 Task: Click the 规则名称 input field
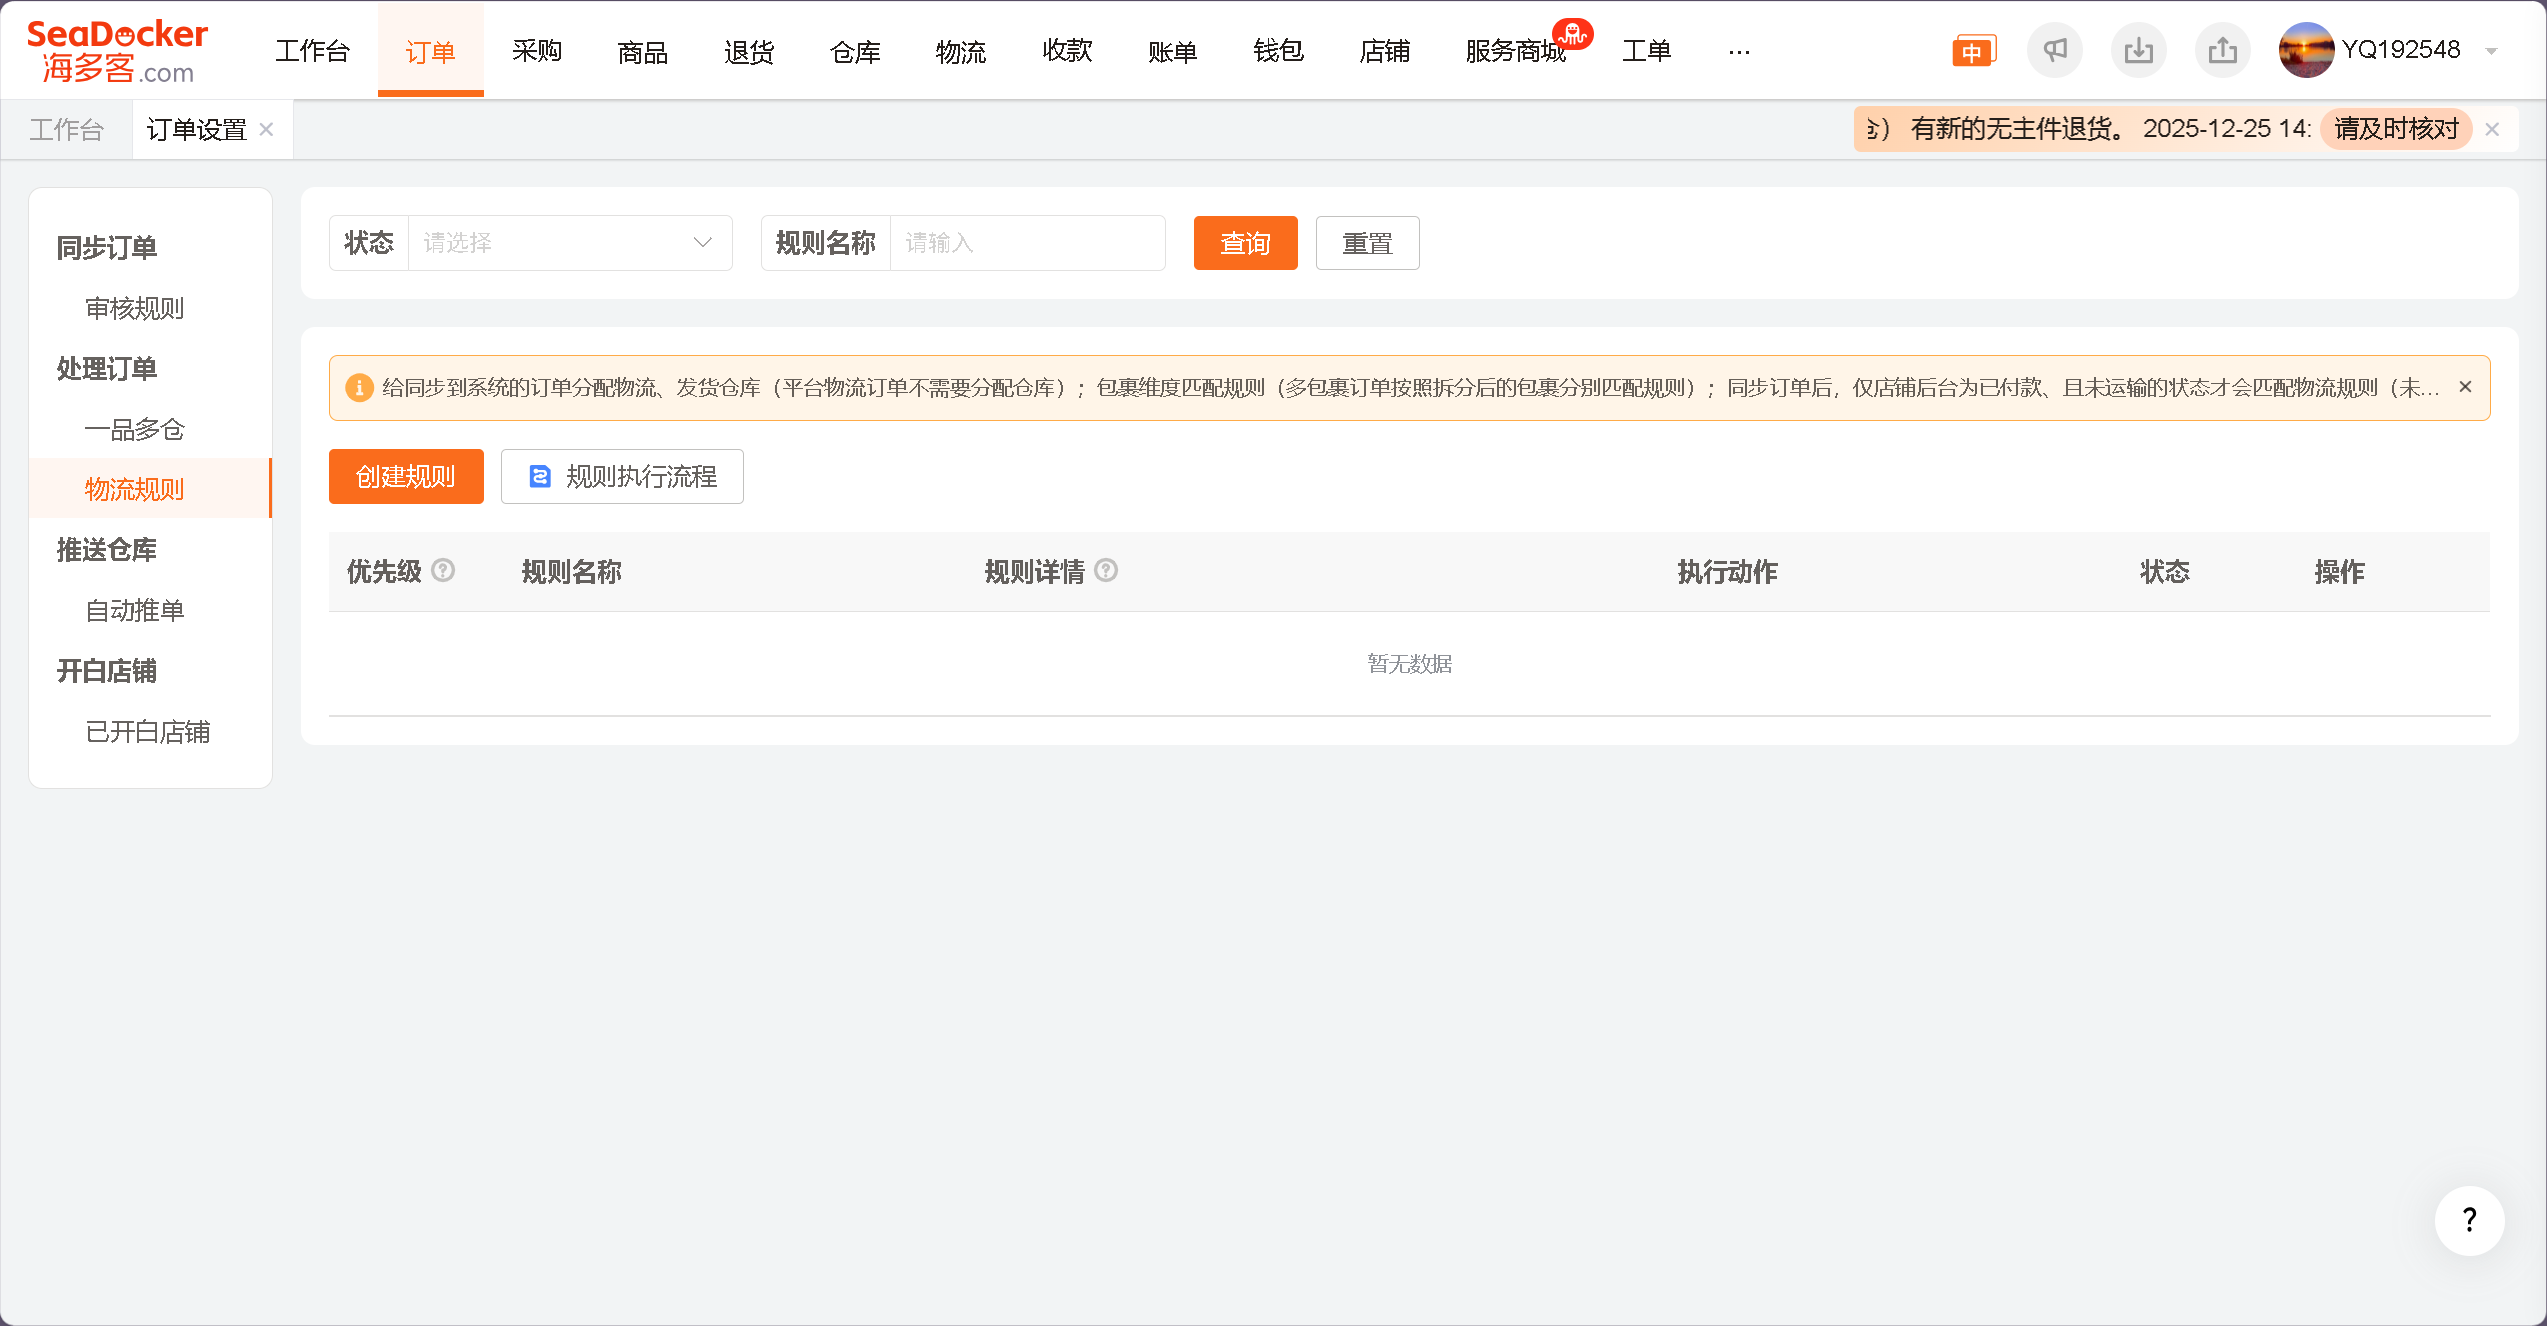[x=1027, y=243]
